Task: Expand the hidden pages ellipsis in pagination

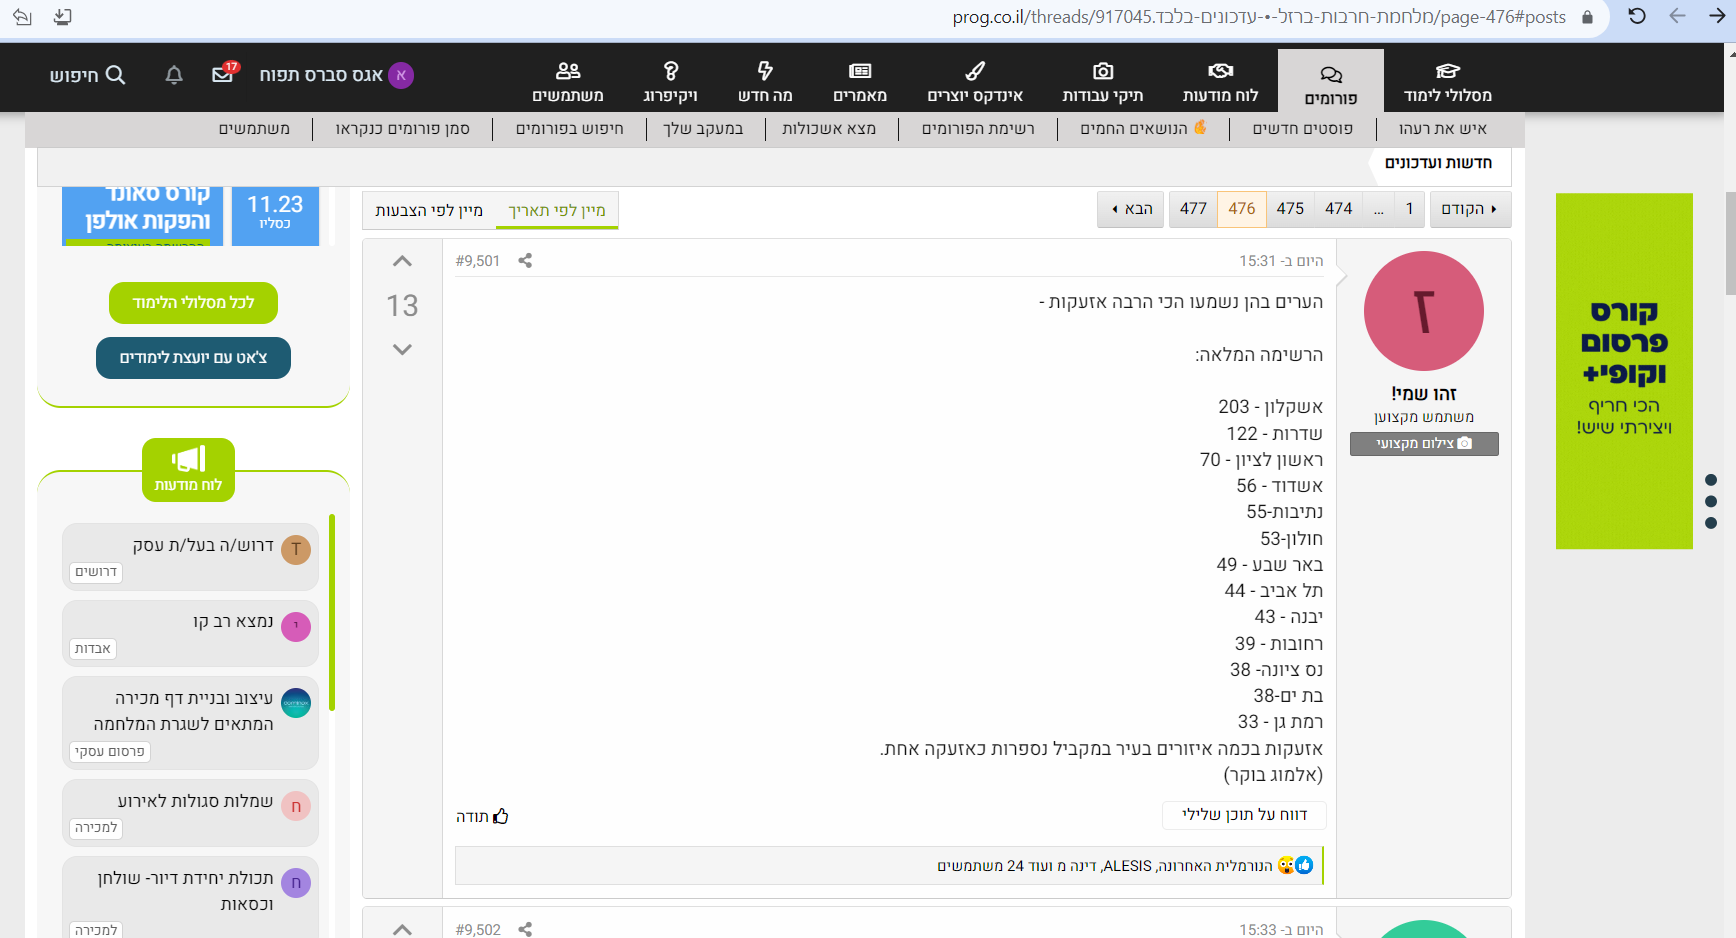Action: click(1379, 209)
